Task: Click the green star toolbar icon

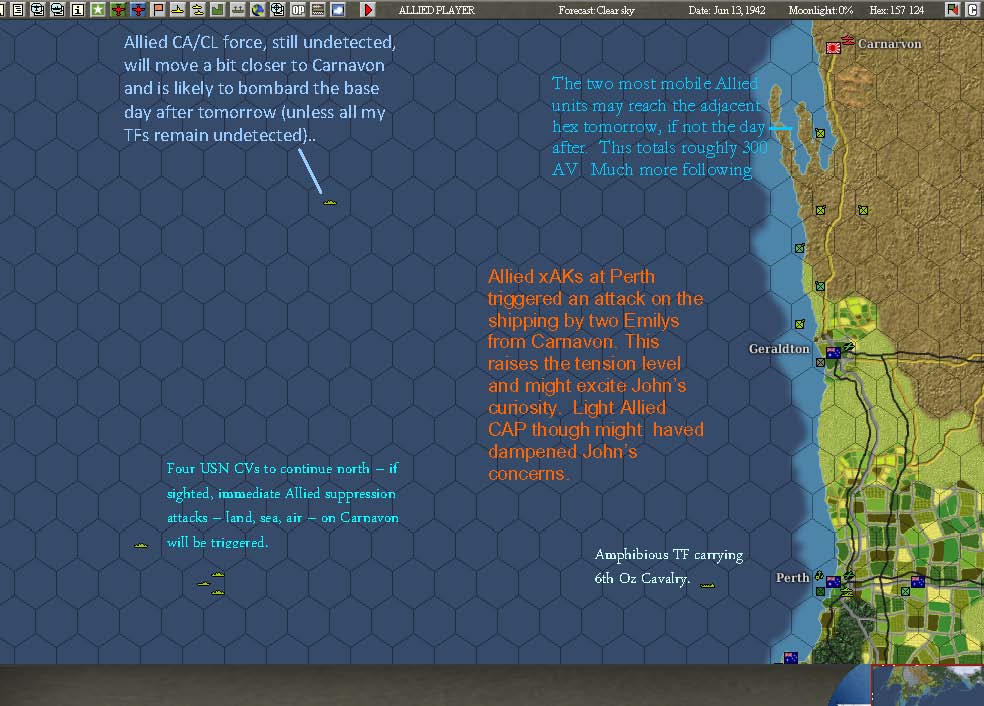Action: pos(98,9)
